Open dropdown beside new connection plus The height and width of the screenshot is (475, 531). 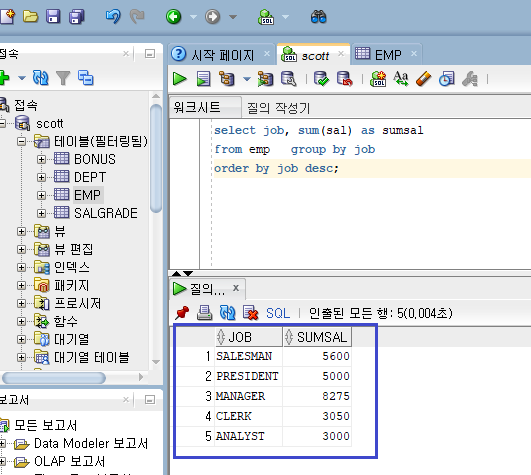[x=22, y=78]
